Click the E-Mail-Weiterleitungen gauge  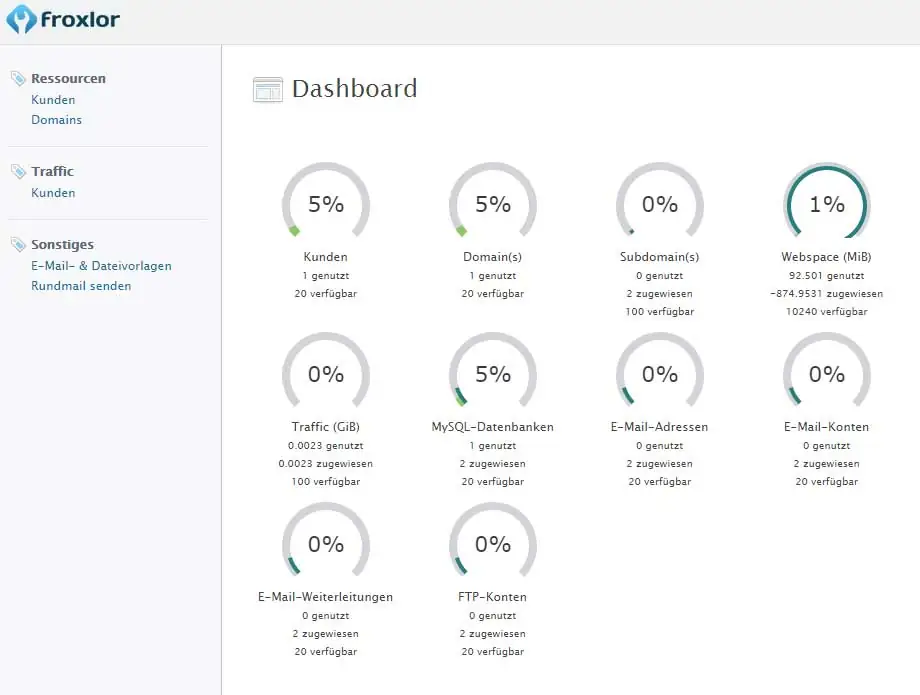tap(326, 545)
